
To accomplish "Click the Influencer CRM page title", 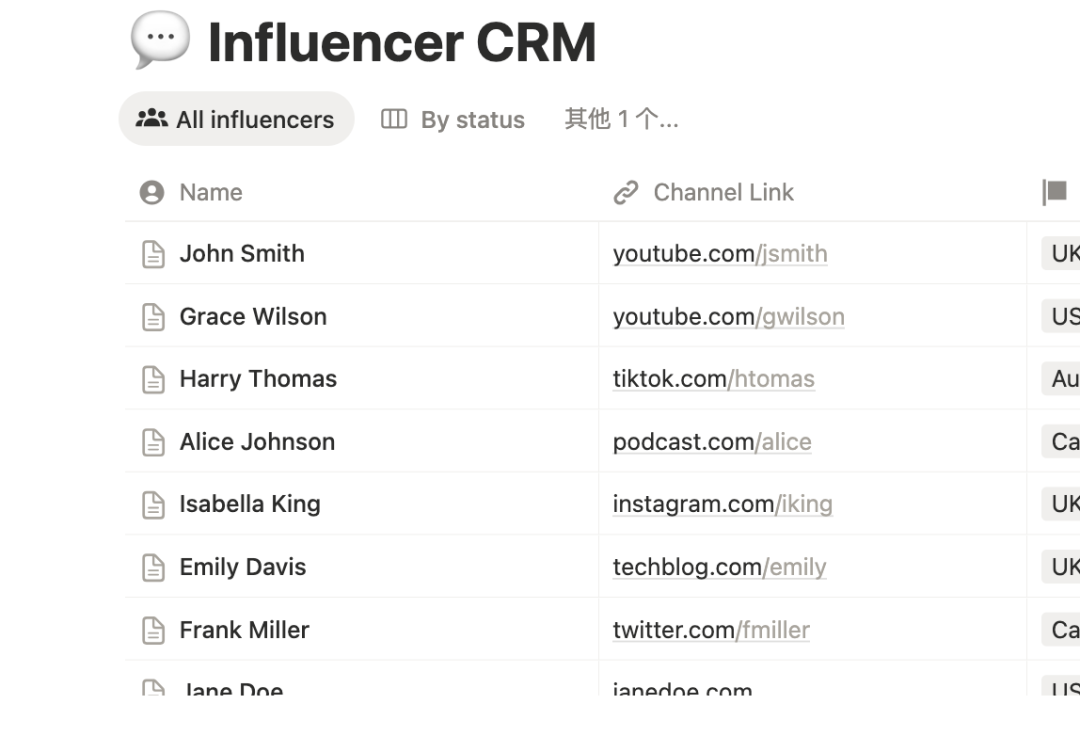I will coord(402,42).
